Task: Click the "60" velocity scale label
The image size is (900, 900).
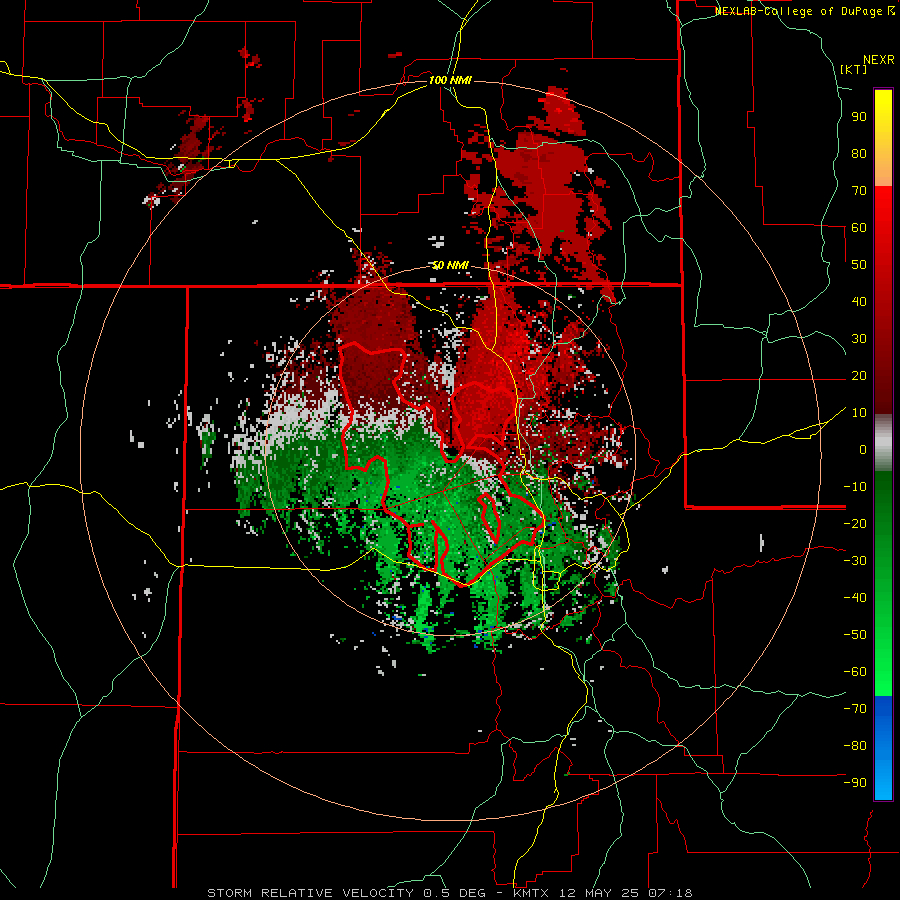Action: tap(859, 227)
